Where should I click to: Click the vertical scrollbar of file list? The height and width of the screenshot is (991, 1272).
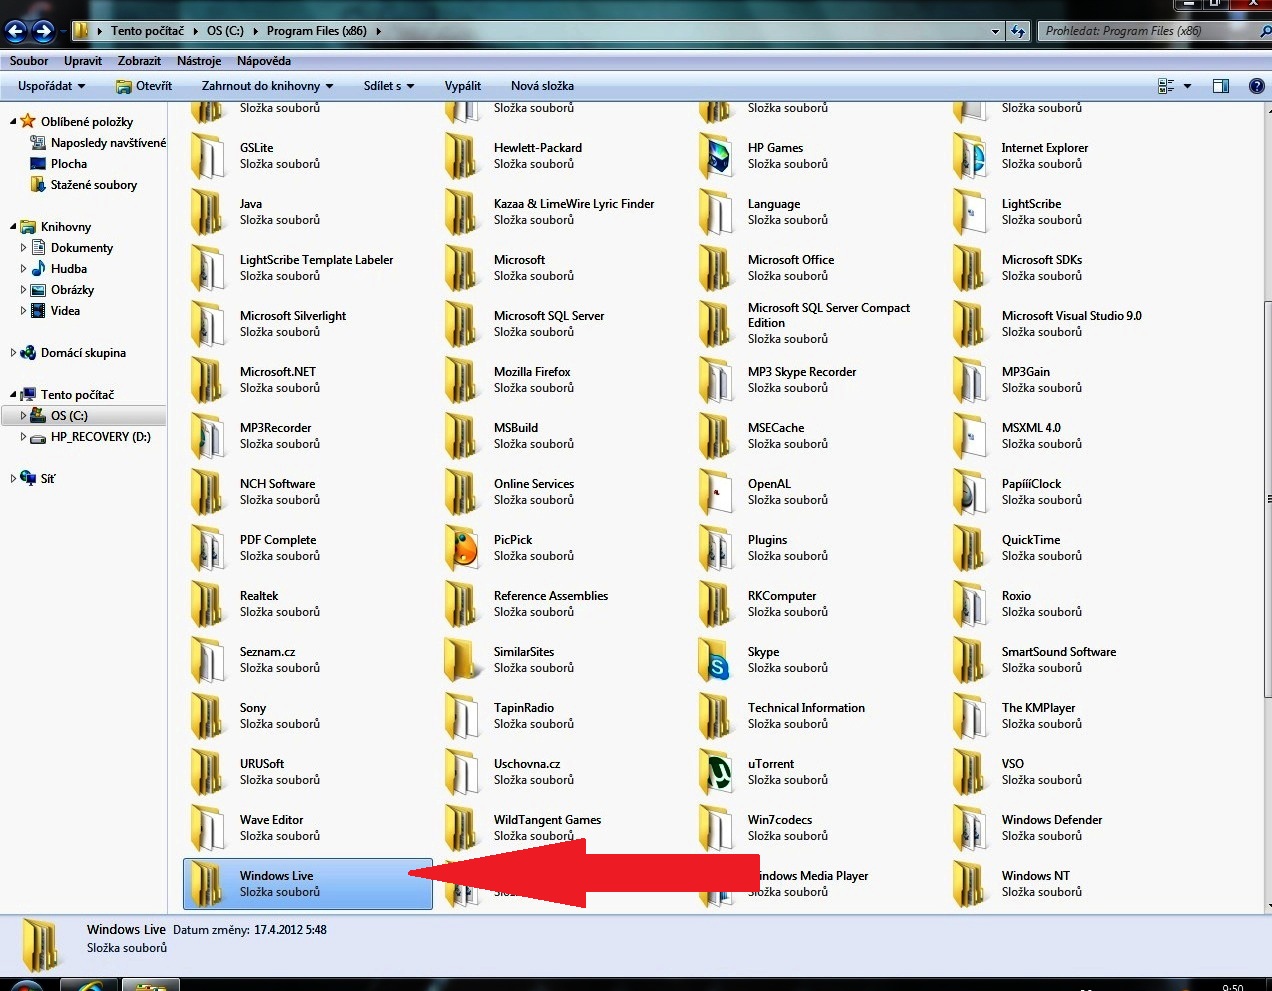coord(1267,500)
